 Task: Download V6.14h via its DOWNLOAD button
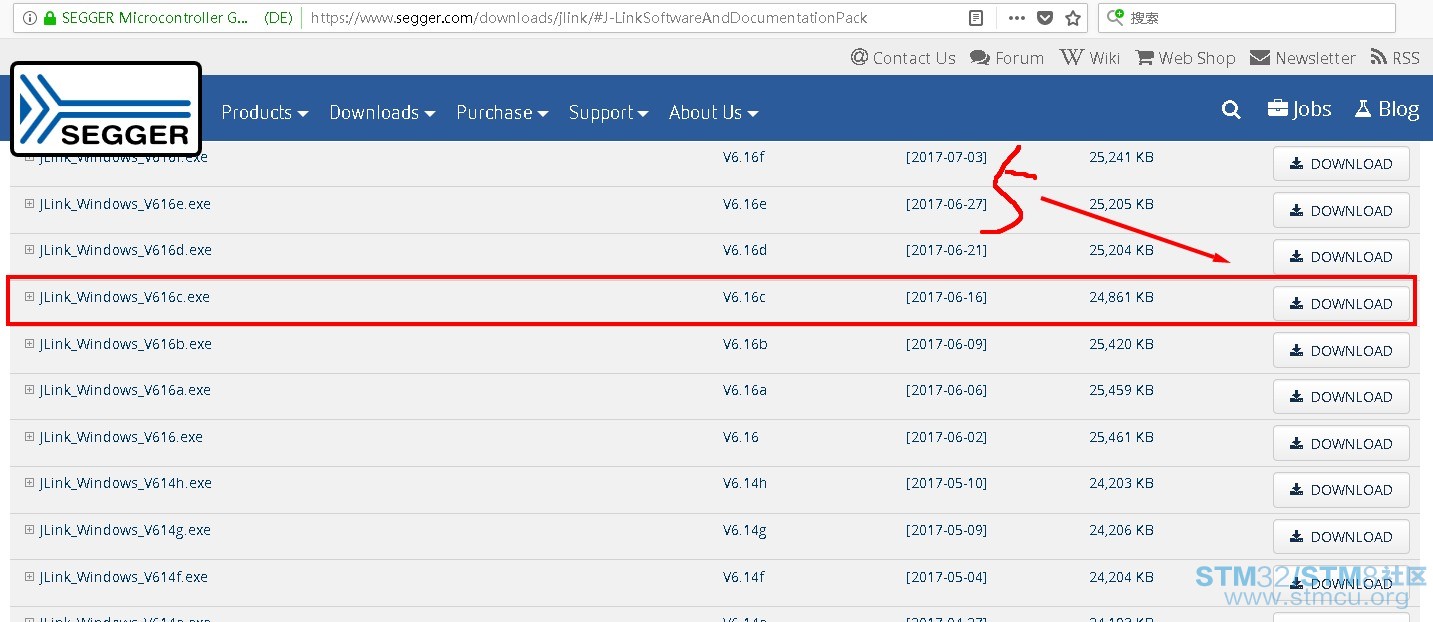pyautogui.click(x=1341, y=490)
